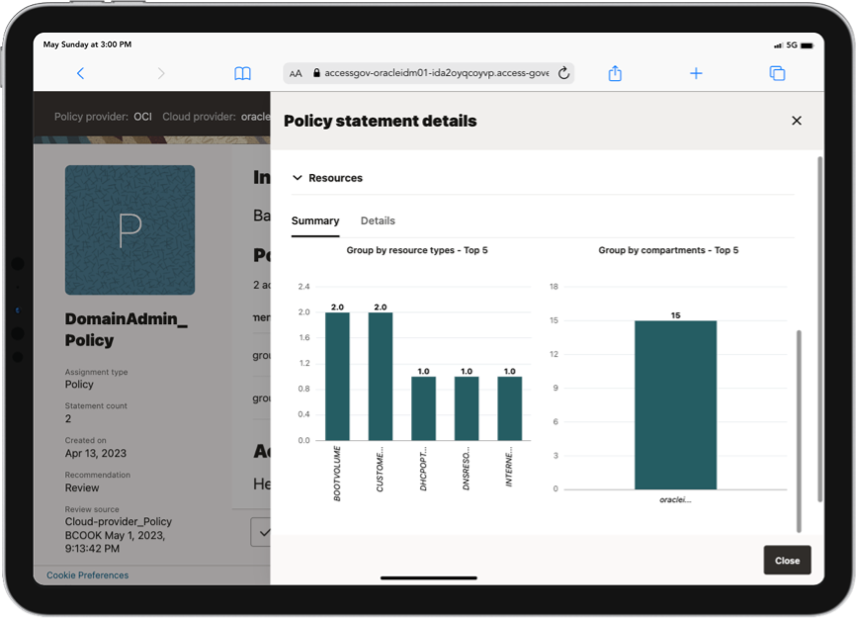Screen dimensions: 858x620
Task: Collapse the Resources section
Action: point(297,177)
